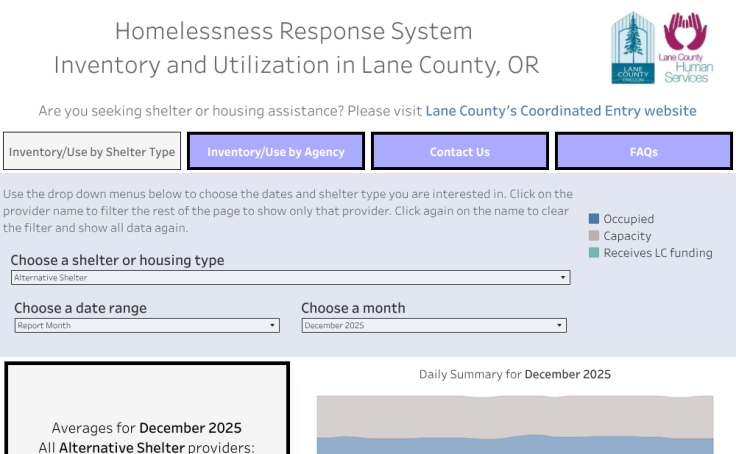Open the Choose a month dropdown

[x=434, y=325]
